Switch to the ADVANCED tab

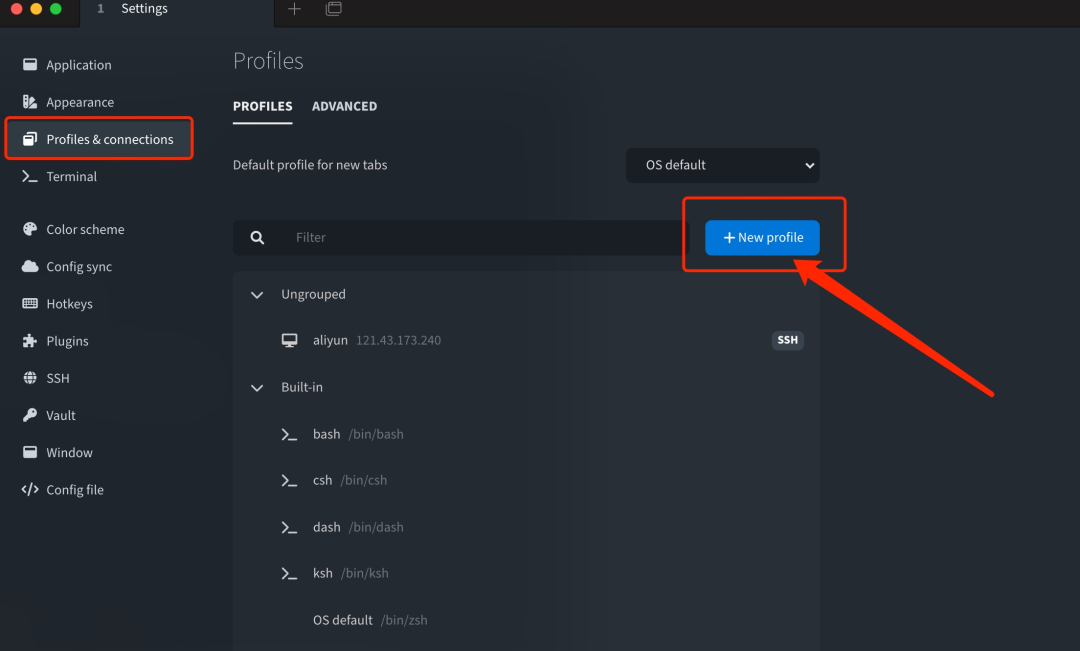pyautogui.click(x=344, y=106)
